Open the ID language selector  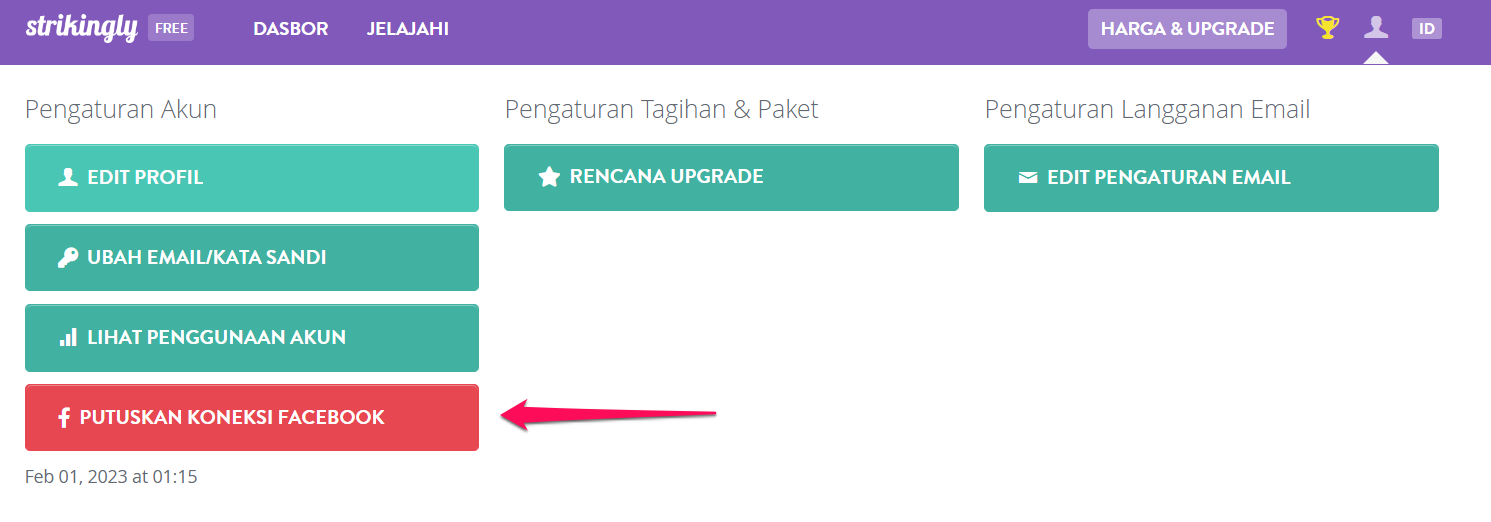(1427, 28)
